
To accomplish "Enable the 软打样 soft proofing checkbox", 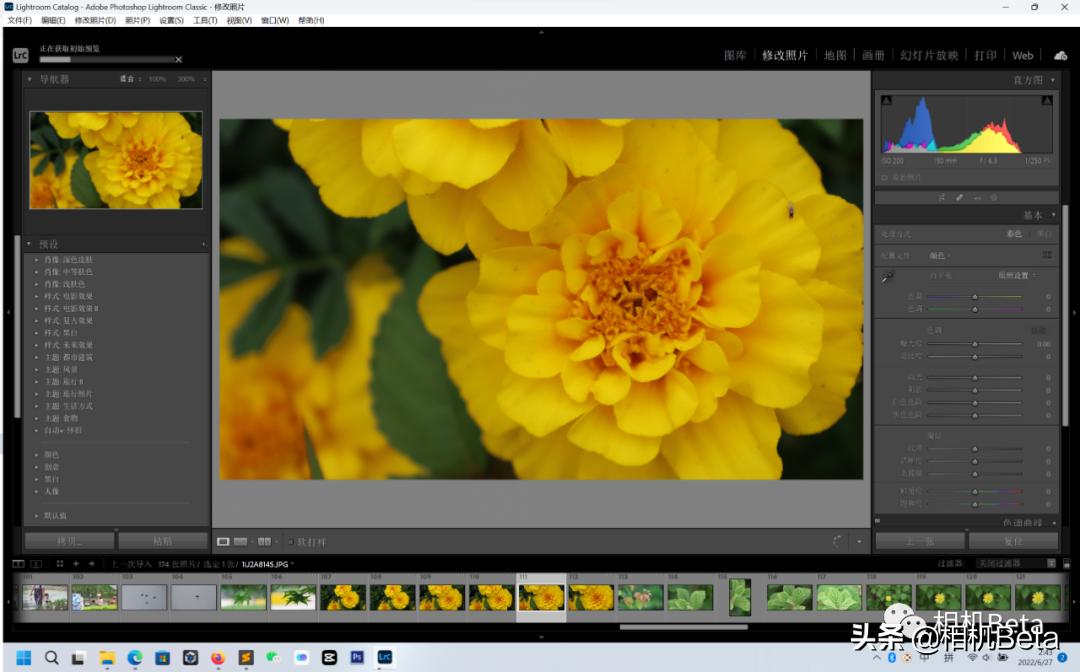I will pos(290,542).
